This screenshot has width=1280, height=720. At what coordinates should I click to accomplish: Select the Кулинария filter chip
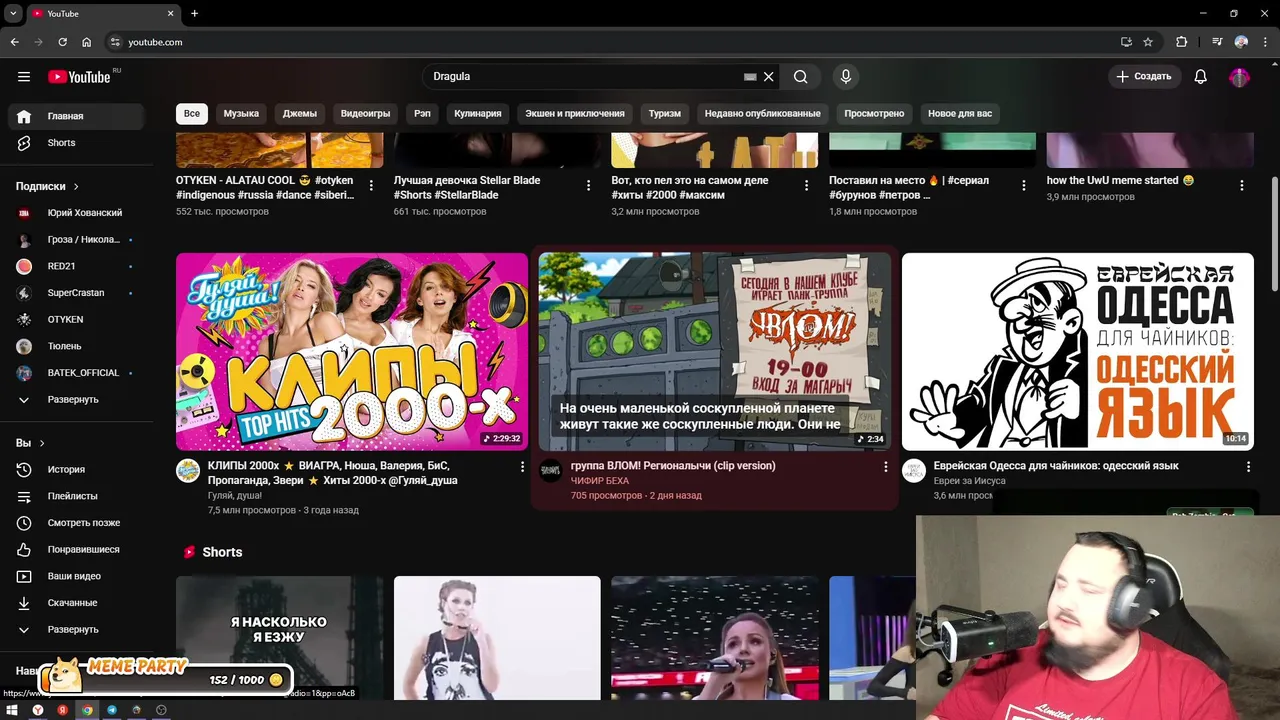coord(478,113)
